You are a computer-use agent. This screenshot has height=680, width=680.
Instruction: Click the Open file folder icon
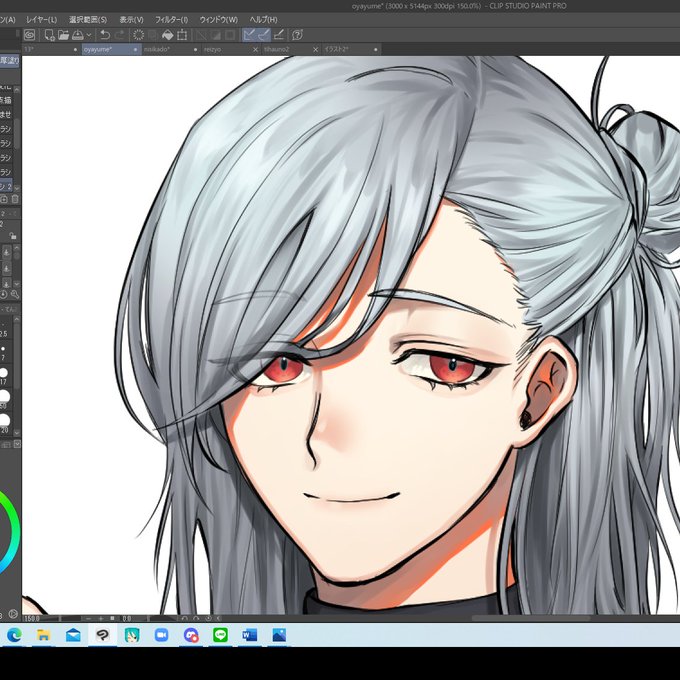click(x=63, y=35)
